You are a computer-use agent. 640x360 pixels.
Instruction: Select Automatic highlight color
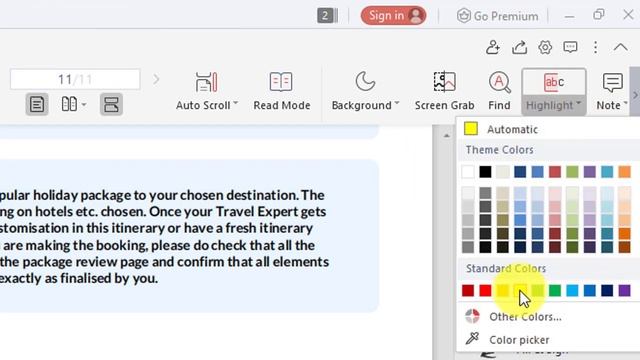click(x=548, y=129)
